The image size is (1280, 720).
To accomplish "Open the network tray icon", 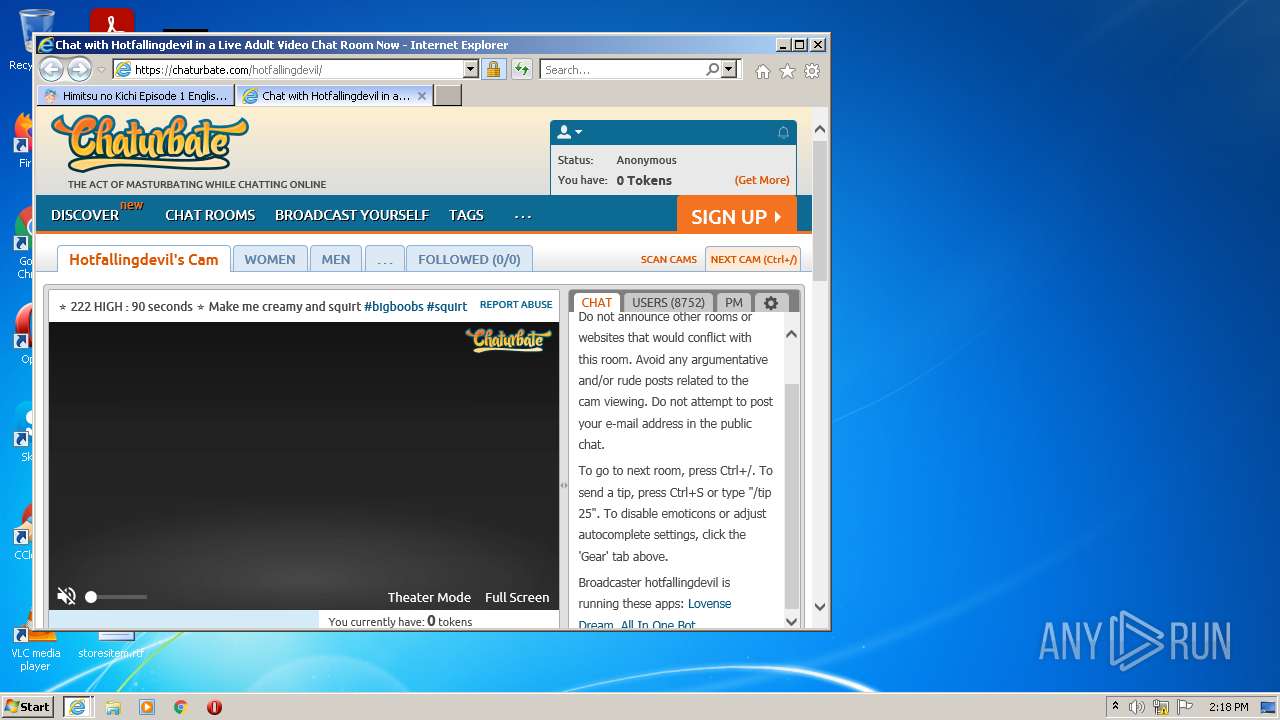I will coord(1160,706).
